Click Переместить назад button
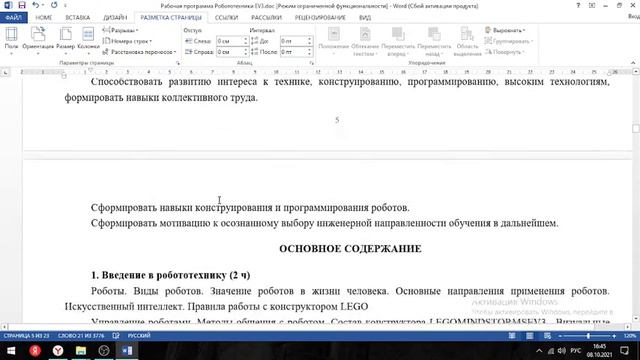The width and height of the screenshot is (640, 360). coord(434,41)
